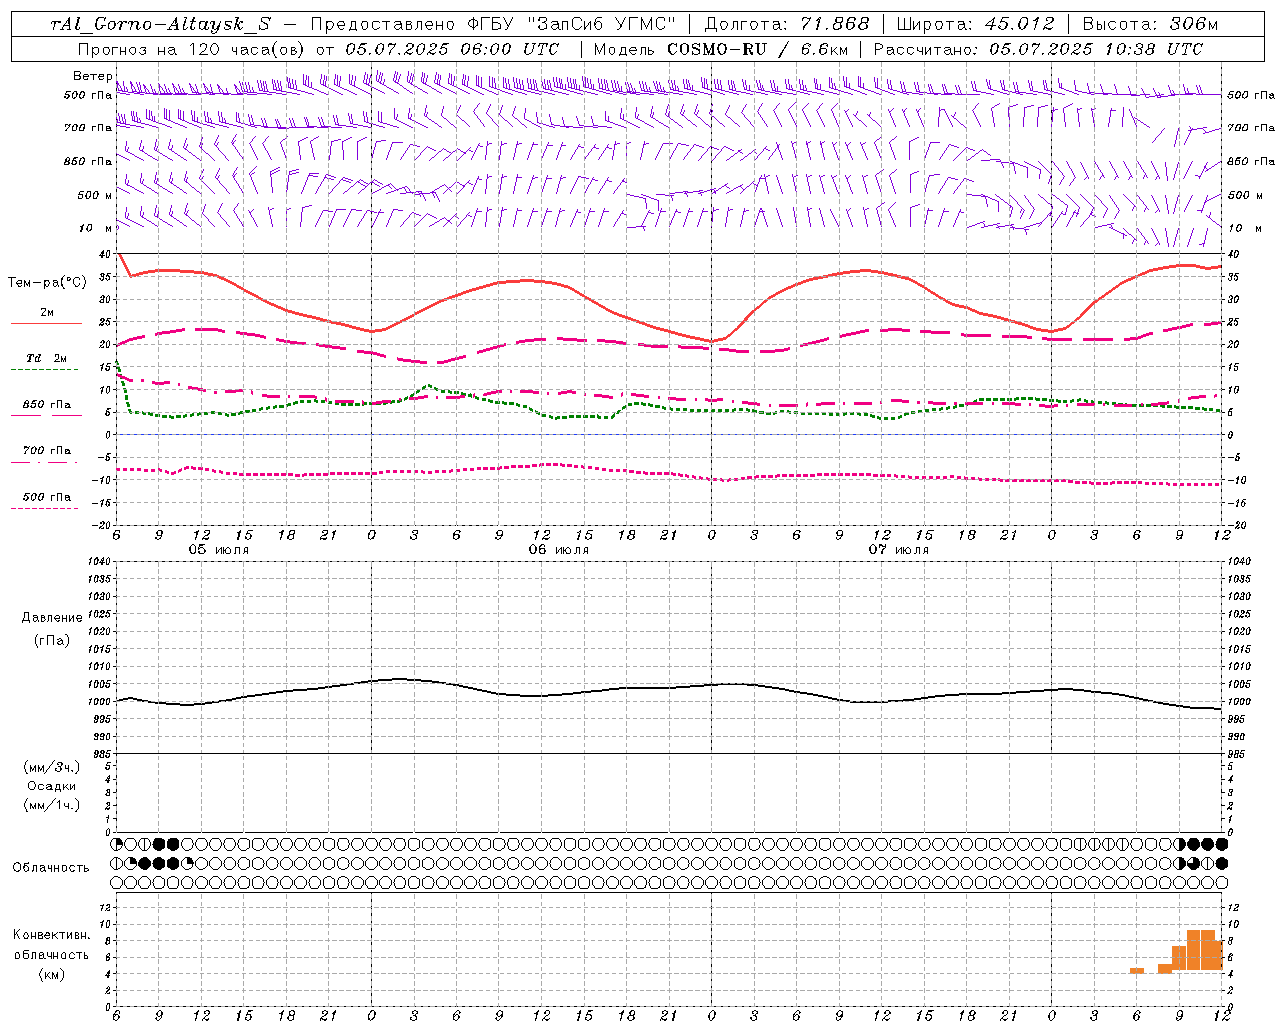Viewport: 1280px width, 1024px height.
Task: Click the forecast start time 05.07.2025 06:00 UTC
Action: 452,49
